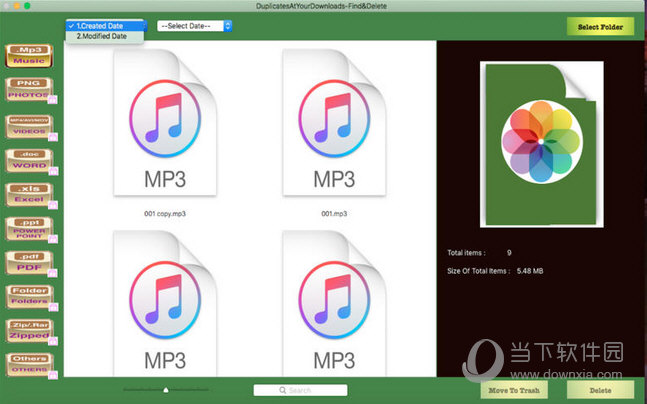Image resolution: width=647 pixels, height=404 pixels.
Task: Click the pink badge beside VIDEOS
Action: [53, 137]
